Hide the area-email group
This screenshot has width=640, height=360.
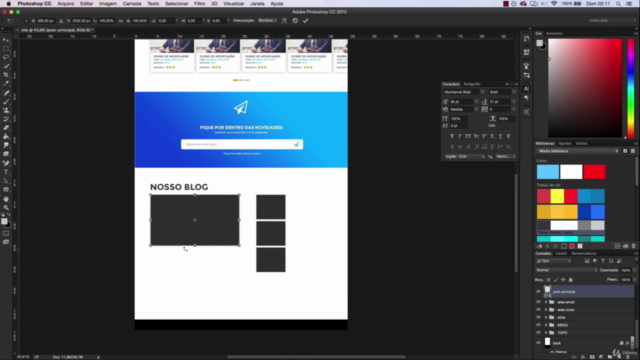[538, 302]
